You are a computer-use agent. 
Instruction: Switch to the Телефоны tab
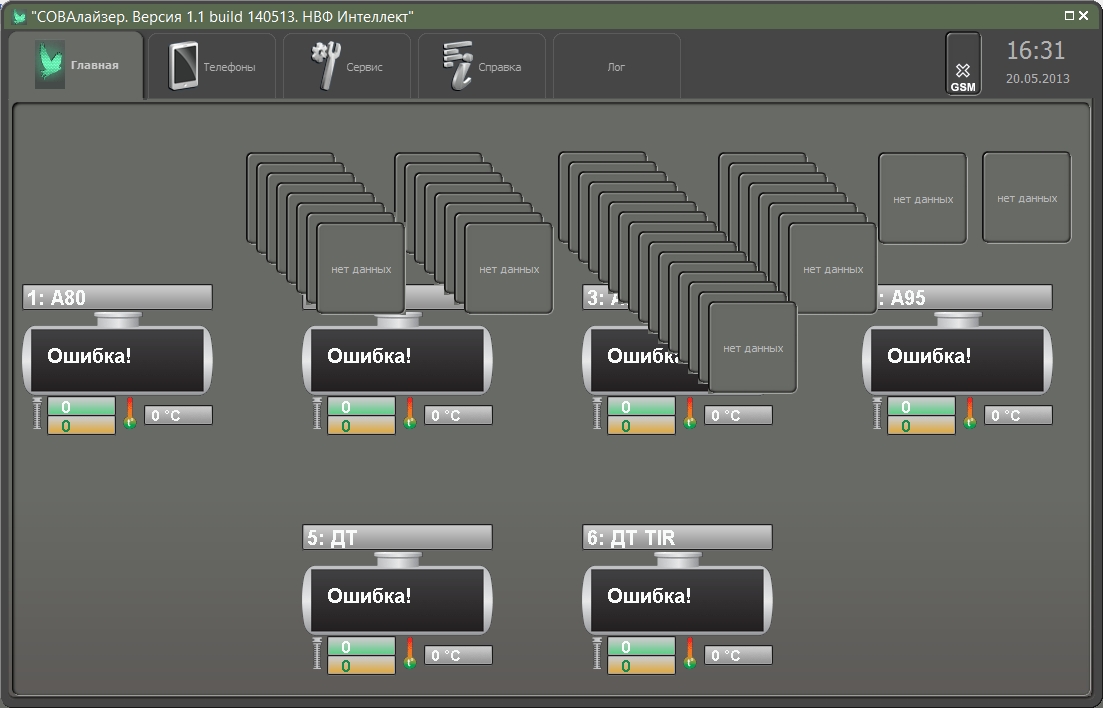coord(212,66)
